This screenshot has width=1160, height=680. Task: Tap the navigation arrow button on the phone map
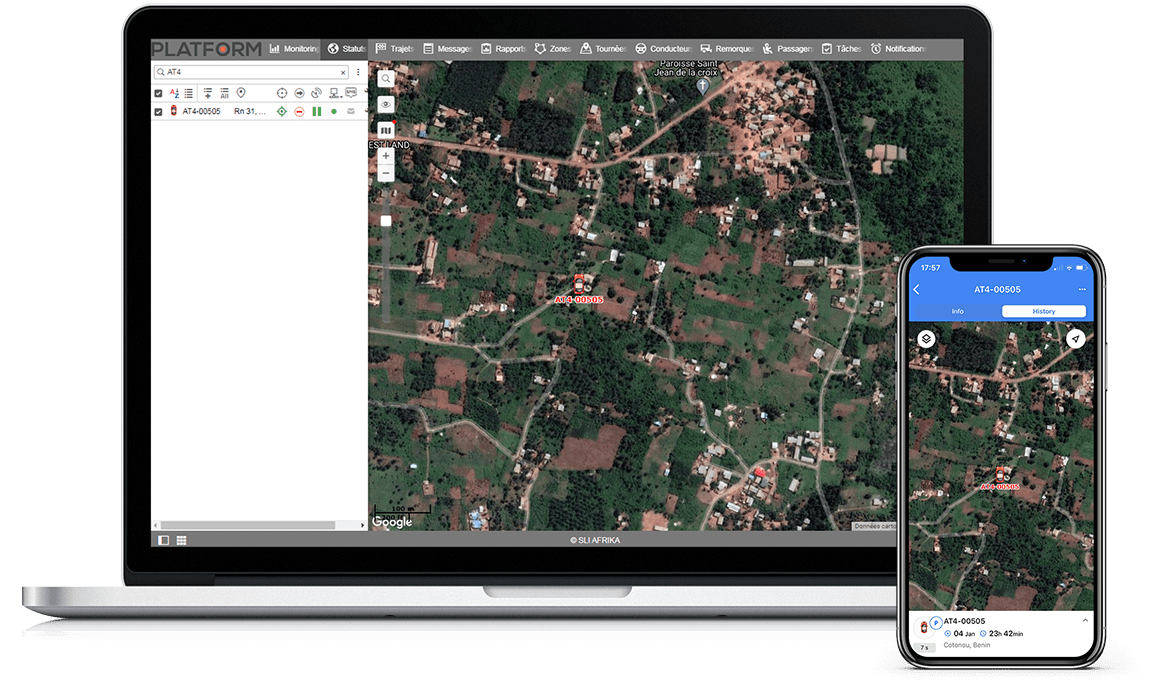[1076, 339]
